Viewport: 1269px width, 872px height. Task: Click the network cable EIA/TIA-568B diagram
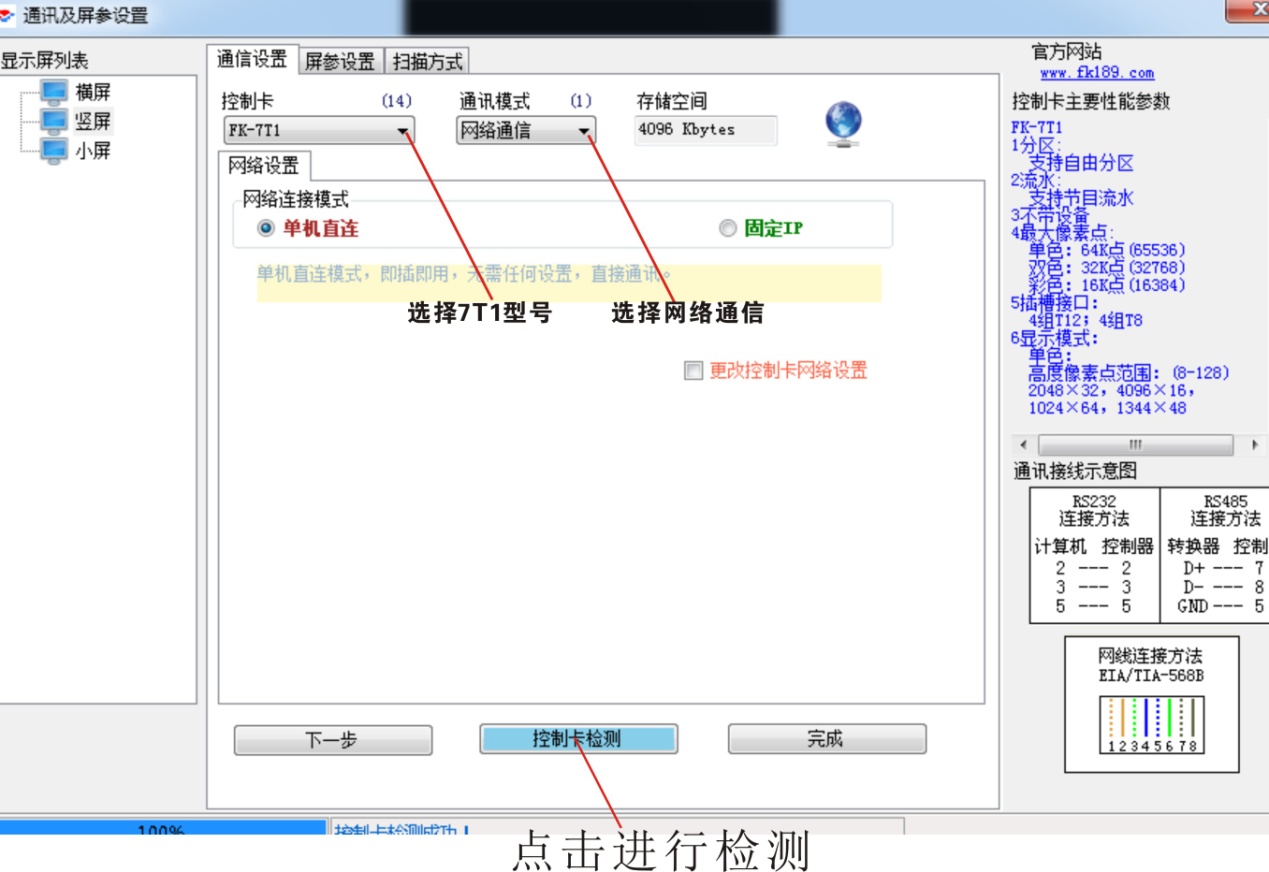coord(1151,724)
